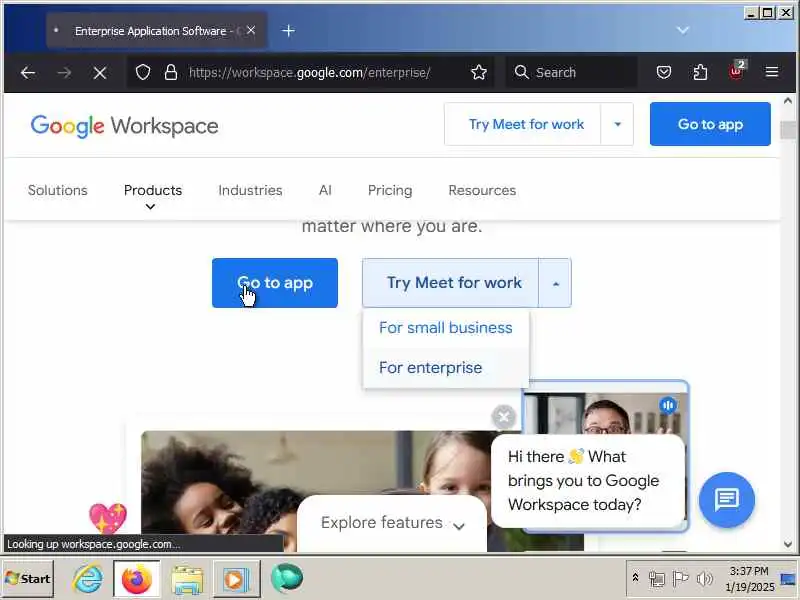
Task: Click the page scrollbar up arrow
Action: 788,101
